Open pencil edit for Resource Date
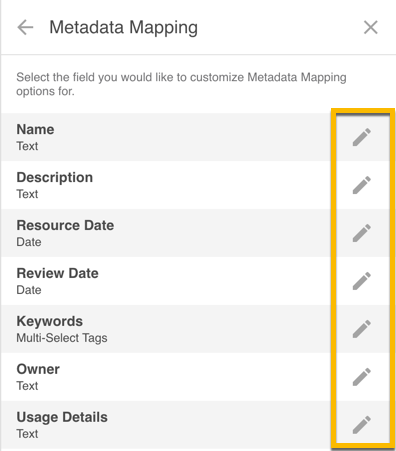396x451 pixels. point(362,233)
